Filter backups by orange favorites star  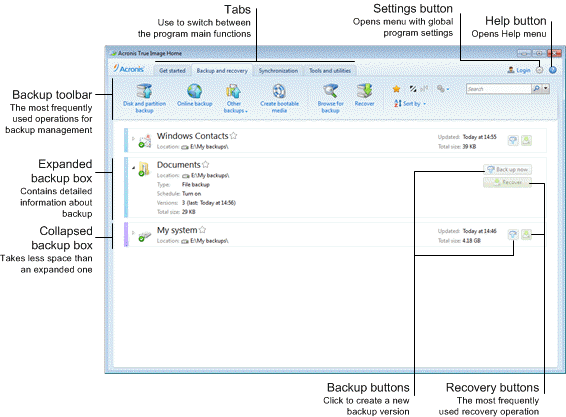[x=396, y=88]
